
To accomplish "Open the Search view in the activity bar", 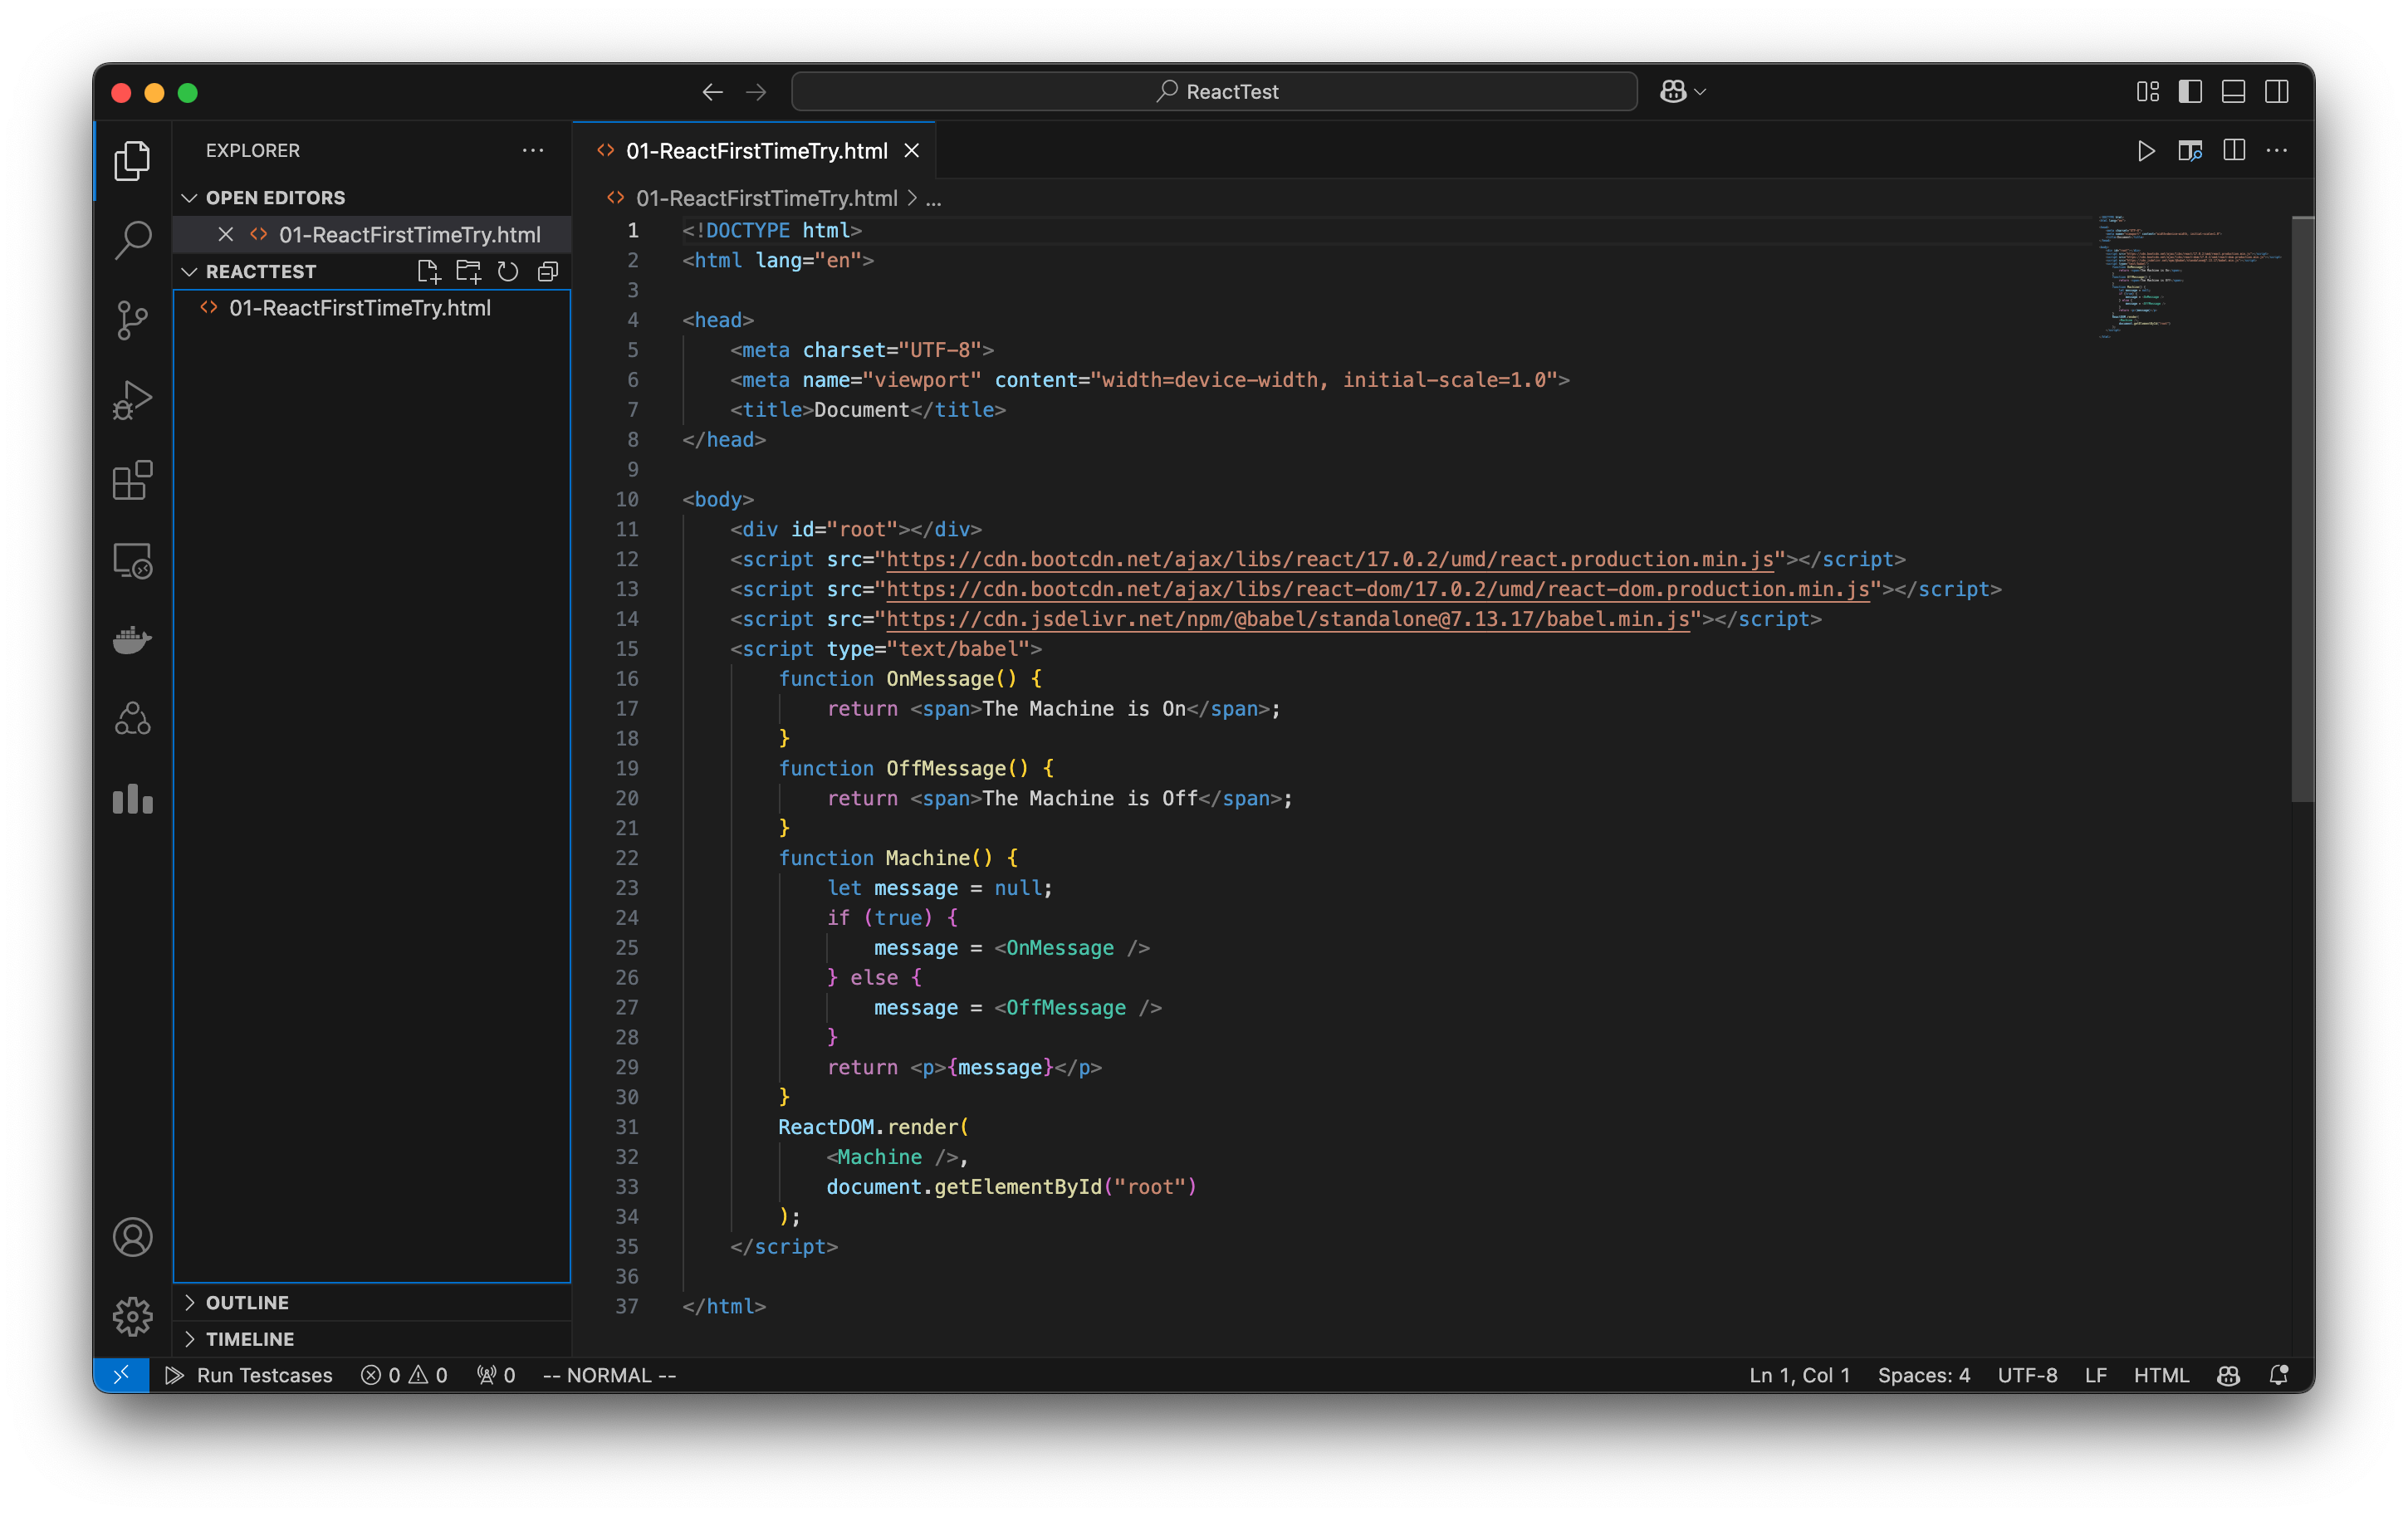I will pyautogui.click(x=132, y=240).
